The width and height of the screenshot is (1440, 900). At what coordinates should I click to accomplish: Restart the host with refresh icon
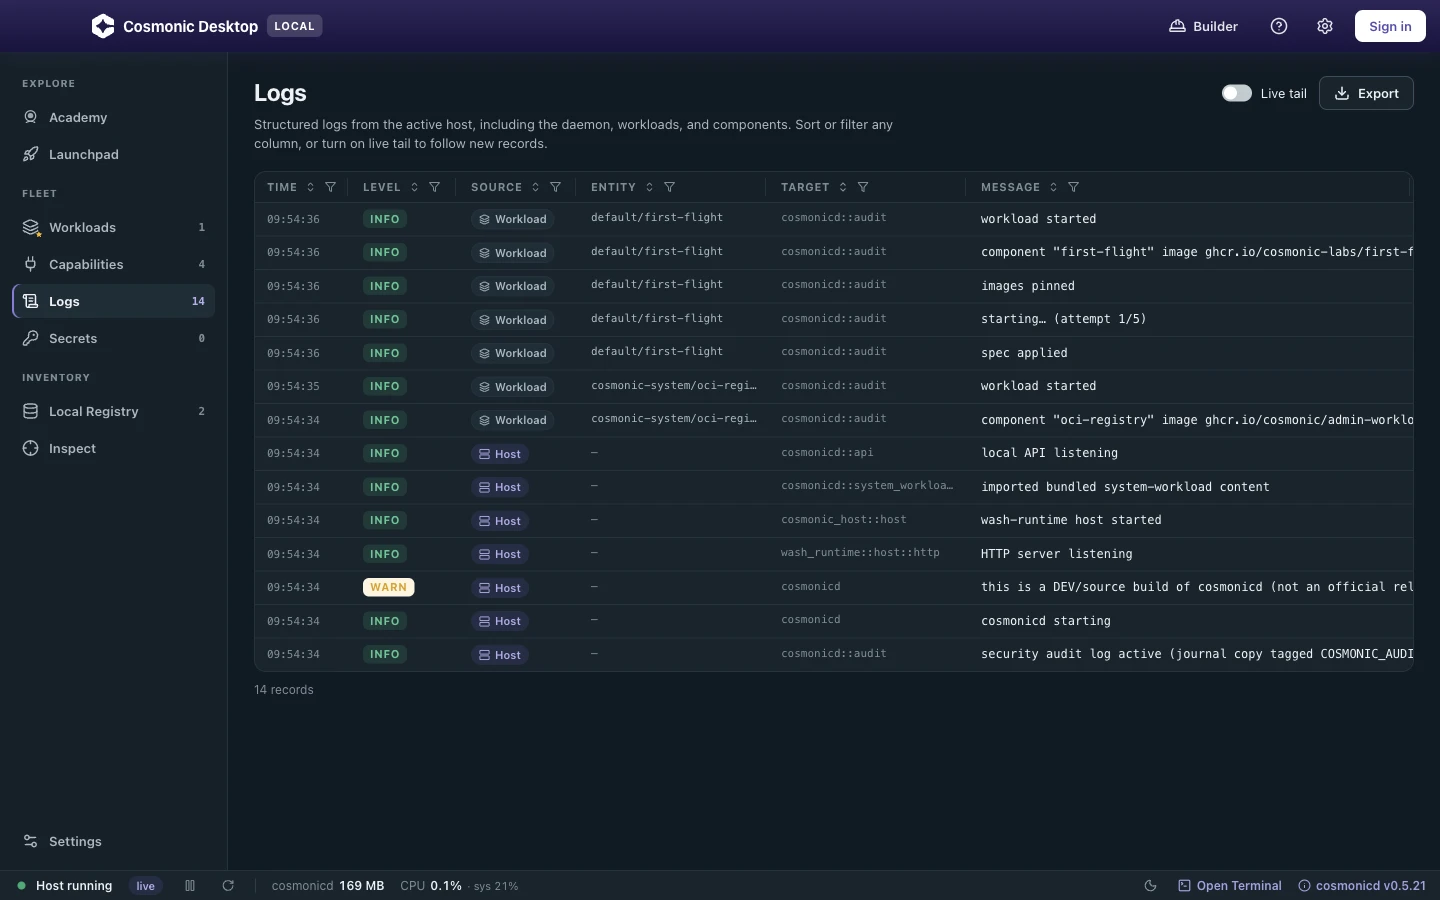coord(228,886)
